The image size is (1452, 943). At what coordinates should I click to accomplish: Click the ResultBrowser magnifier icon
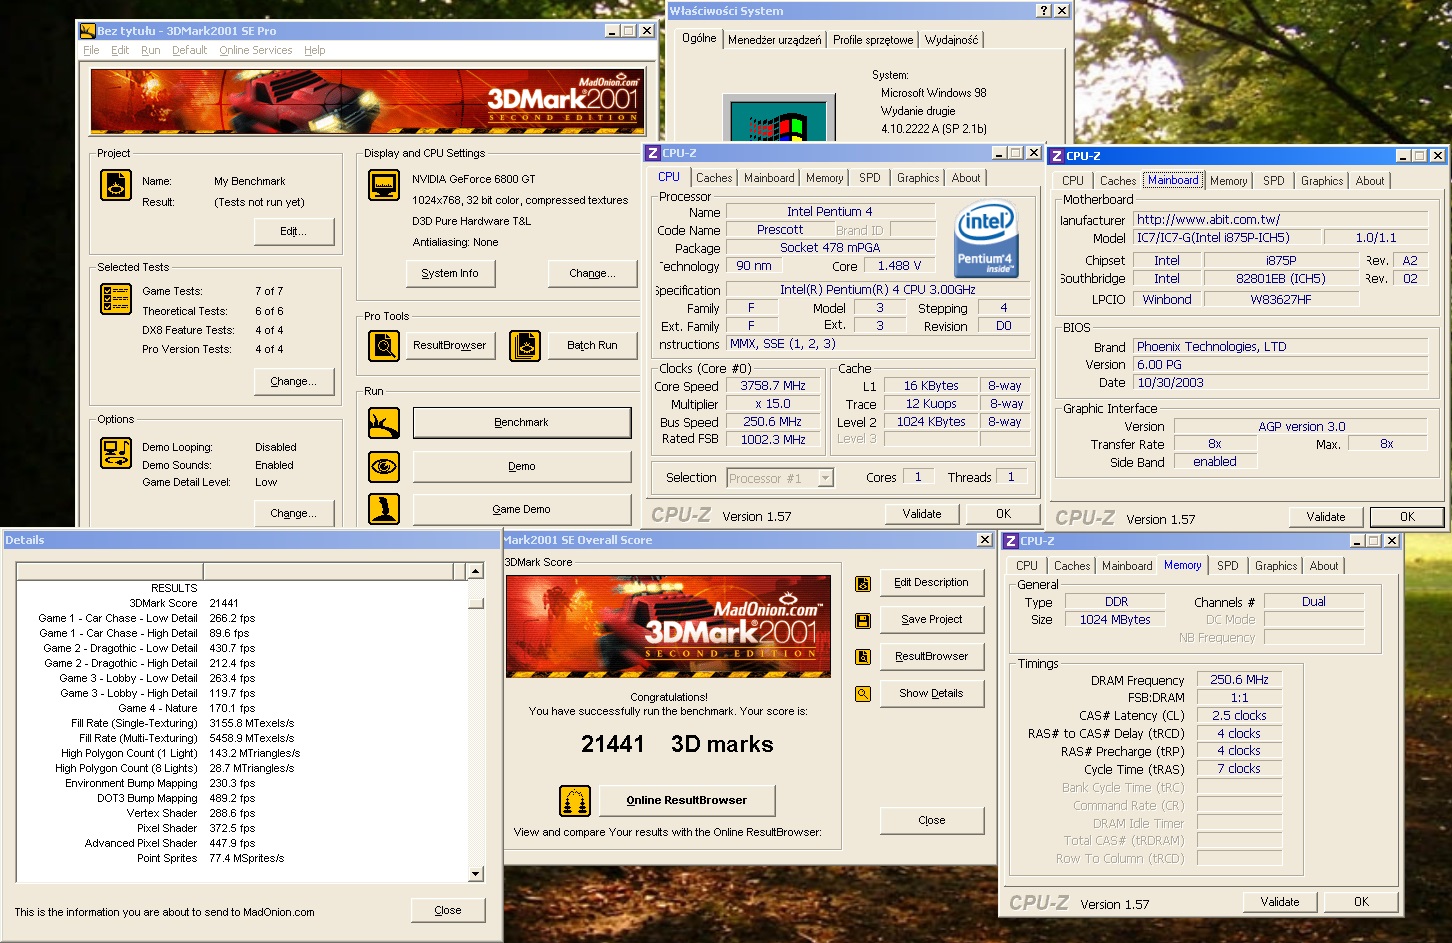tap(384, 346)
